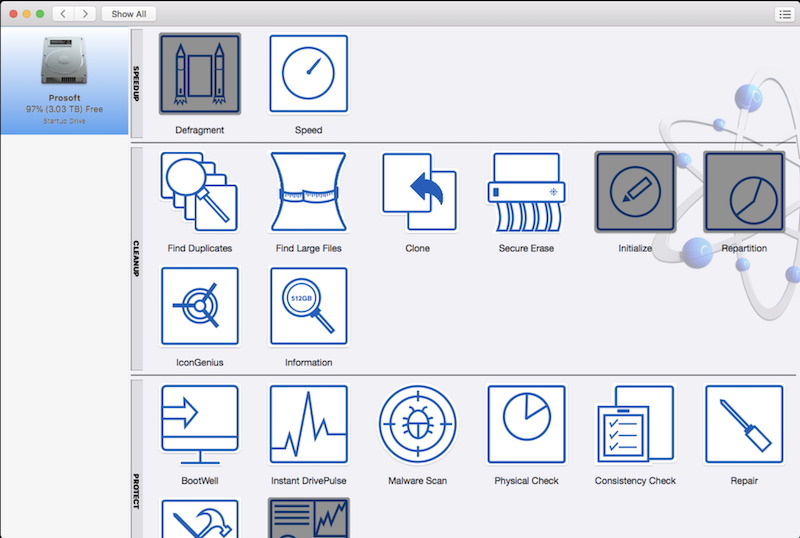Select the Find Large Files tool

pyautogui.click(x=309, y=192)
